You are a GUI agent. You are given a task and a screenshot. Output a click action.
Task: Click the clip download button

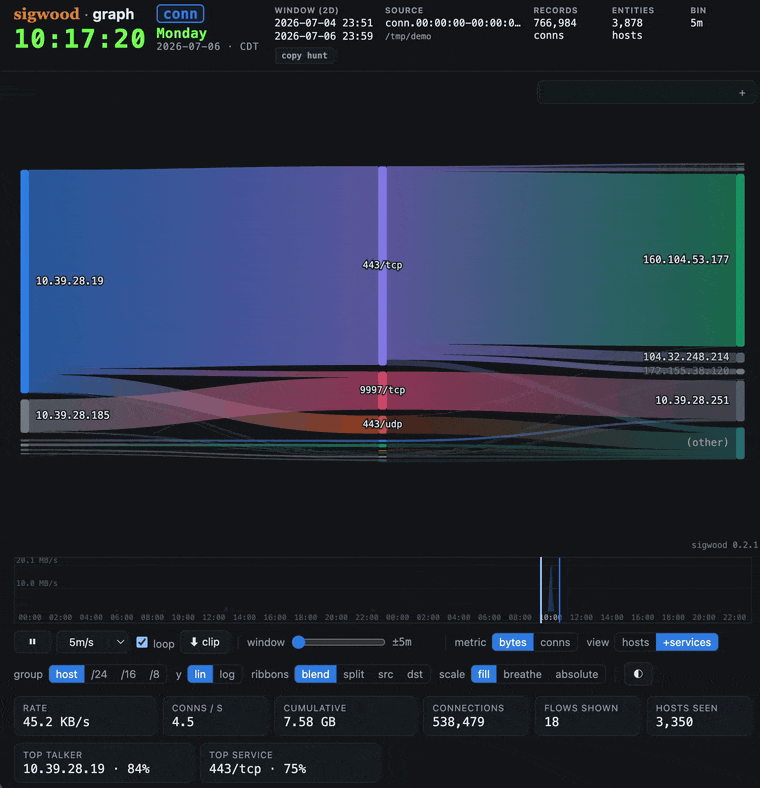[x=205, y=642]
